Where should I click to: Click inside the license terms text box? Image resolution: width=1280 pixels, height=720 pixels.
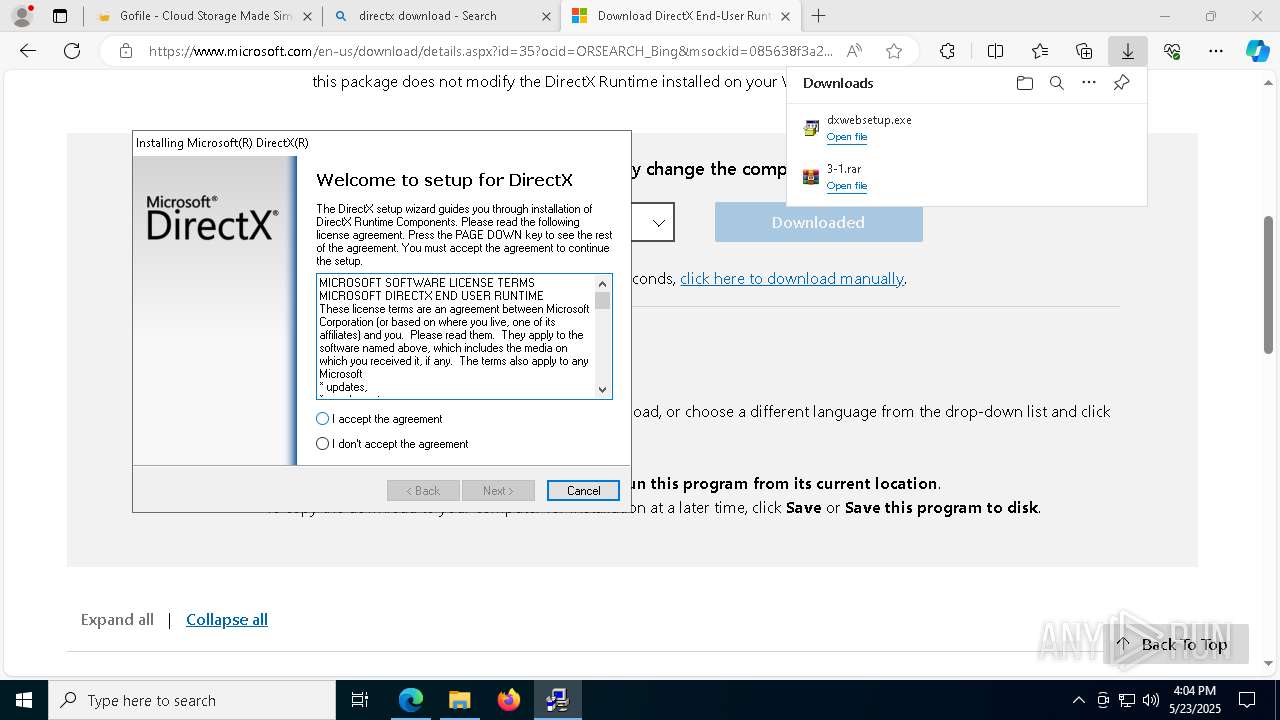456,336
